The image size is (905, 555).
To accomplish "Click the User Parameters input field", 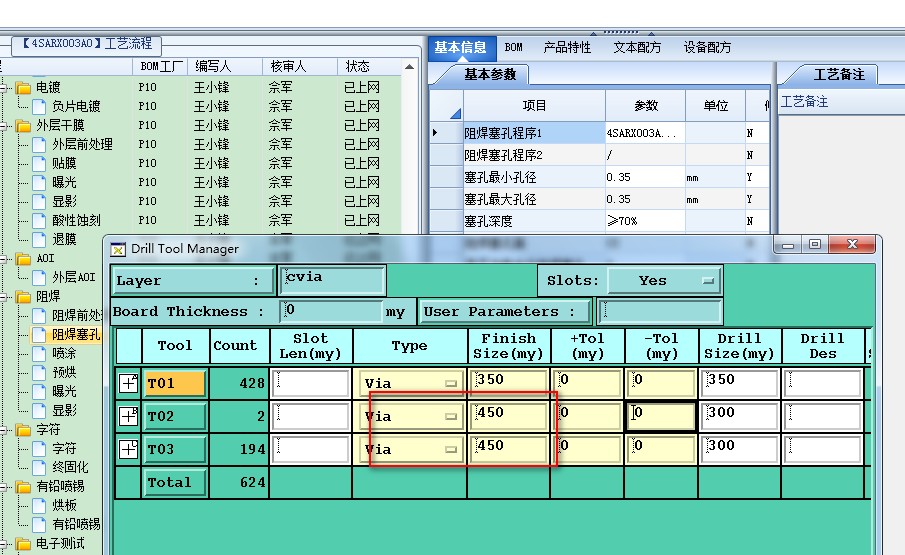I will pos(660,312).
